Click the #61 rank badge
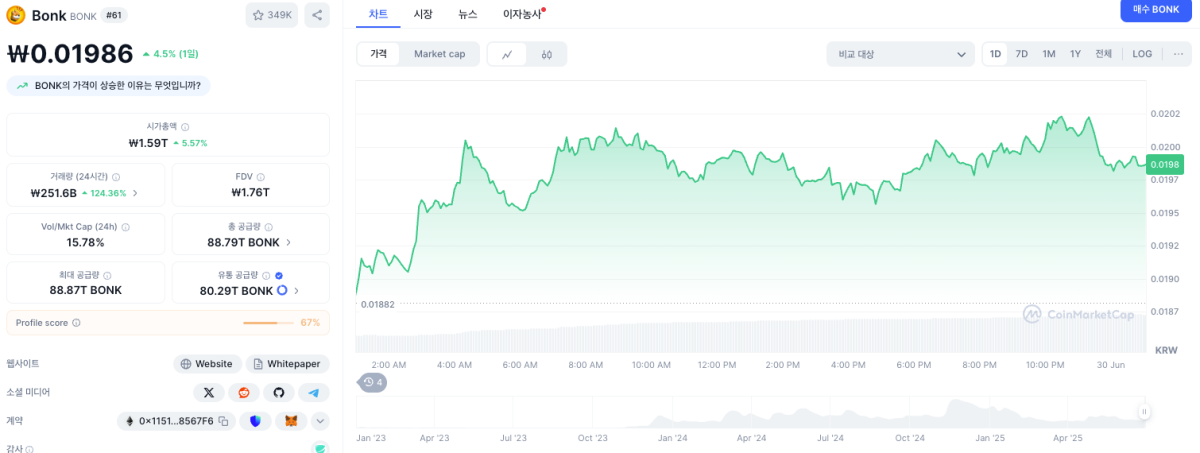This screenshot has height=453, width=1200. click(115, 15)
